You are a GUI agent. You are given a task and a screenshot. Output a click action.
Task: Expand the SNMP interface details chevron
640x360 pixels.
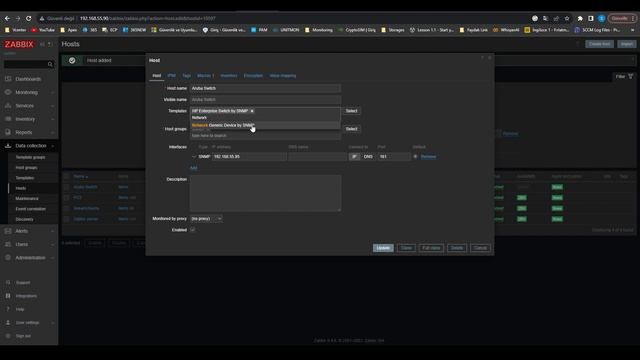click(194, 157)
